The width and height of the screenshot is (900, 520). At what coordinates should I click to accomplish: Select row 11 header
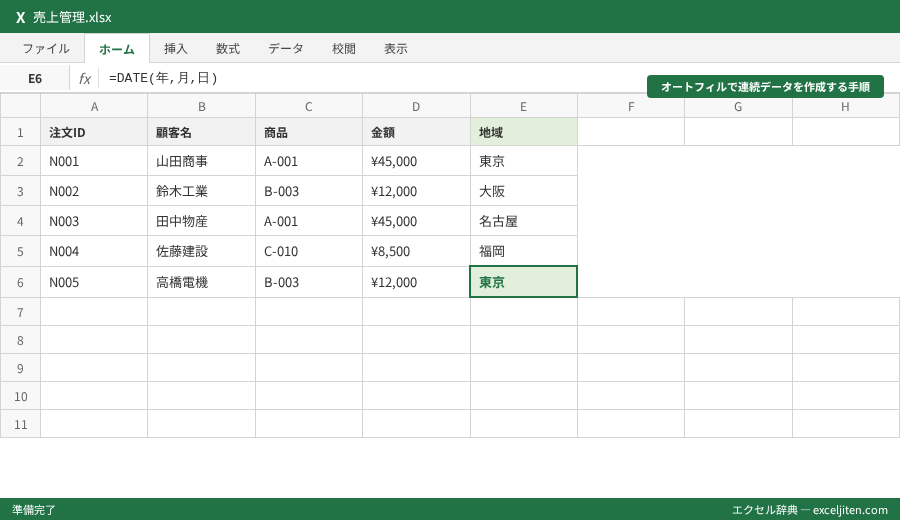pyautogui.click(x=20, y=424)
